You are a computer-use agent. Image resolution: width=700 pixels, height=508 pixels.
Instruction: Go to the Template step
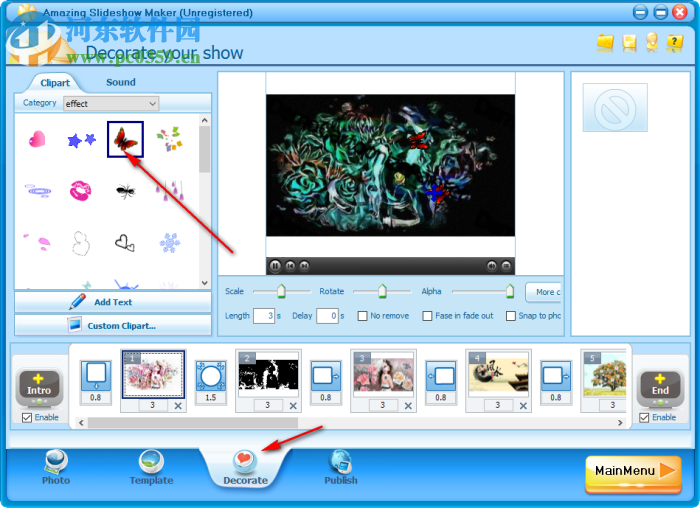[151, 468]
